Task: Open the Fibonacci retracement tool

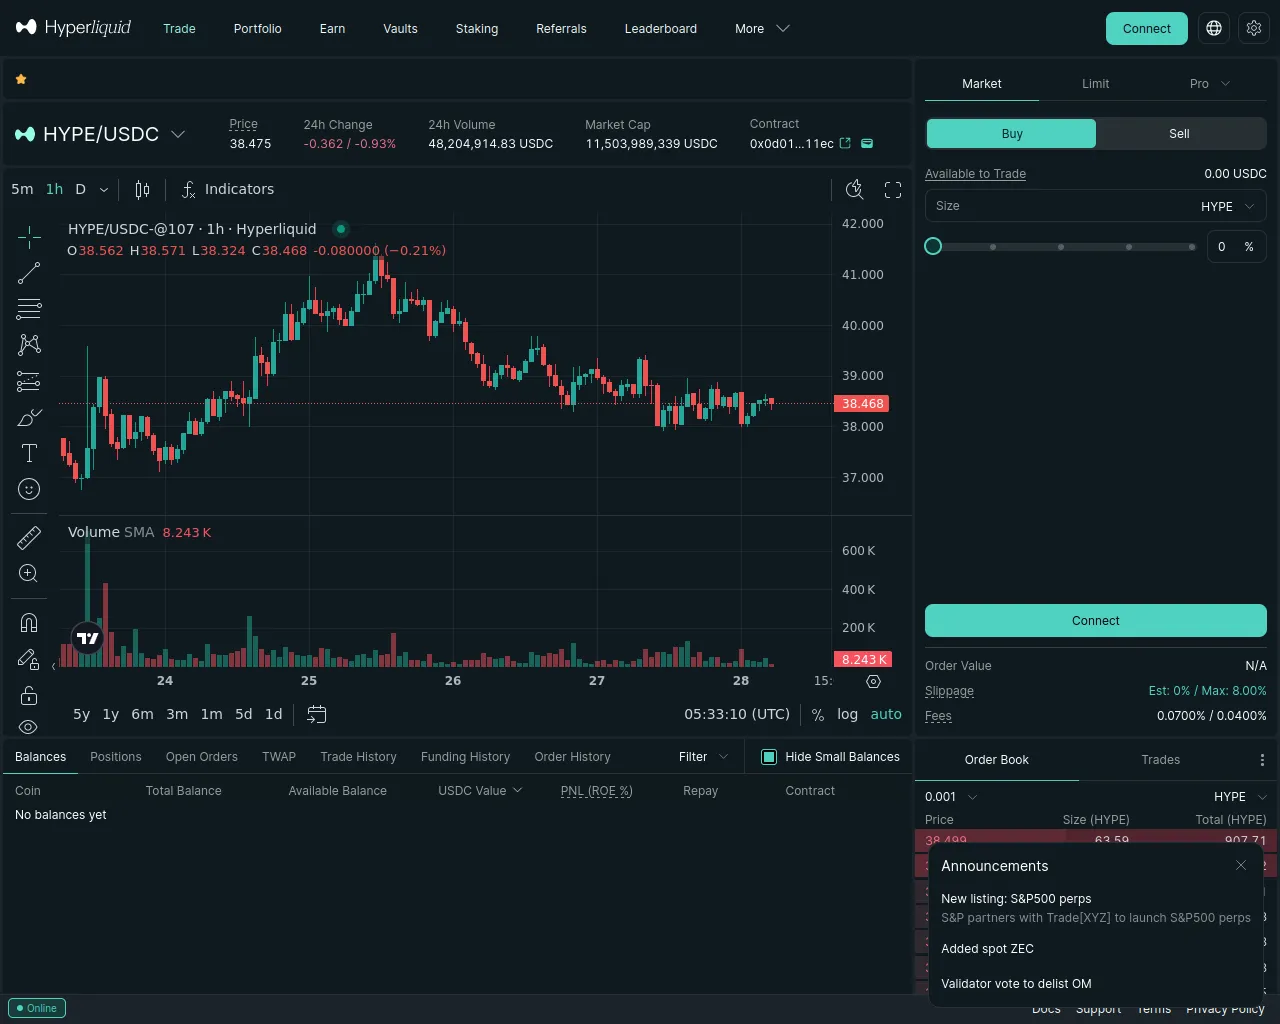Action: (29, 309)
